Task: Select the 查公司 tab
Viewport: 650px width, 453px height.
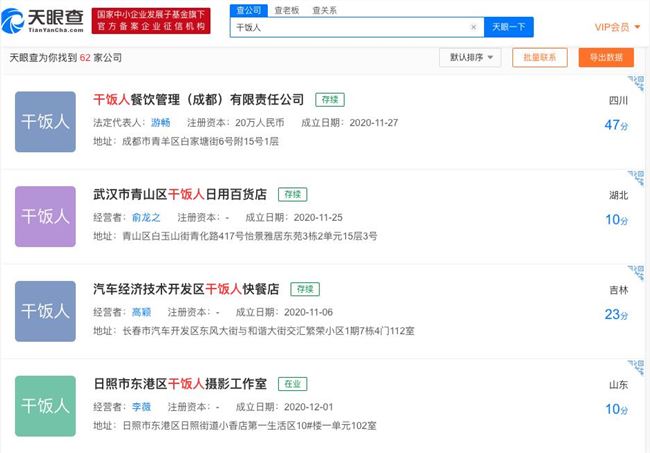Action: pos(249,10)
